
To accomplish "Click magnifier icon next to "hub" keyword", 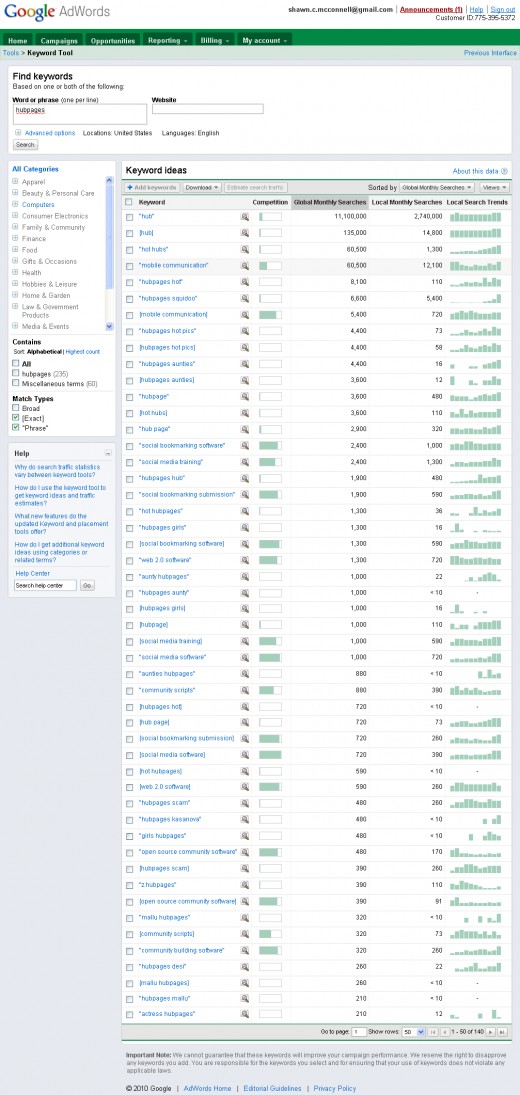I will (x=245, y=216).
